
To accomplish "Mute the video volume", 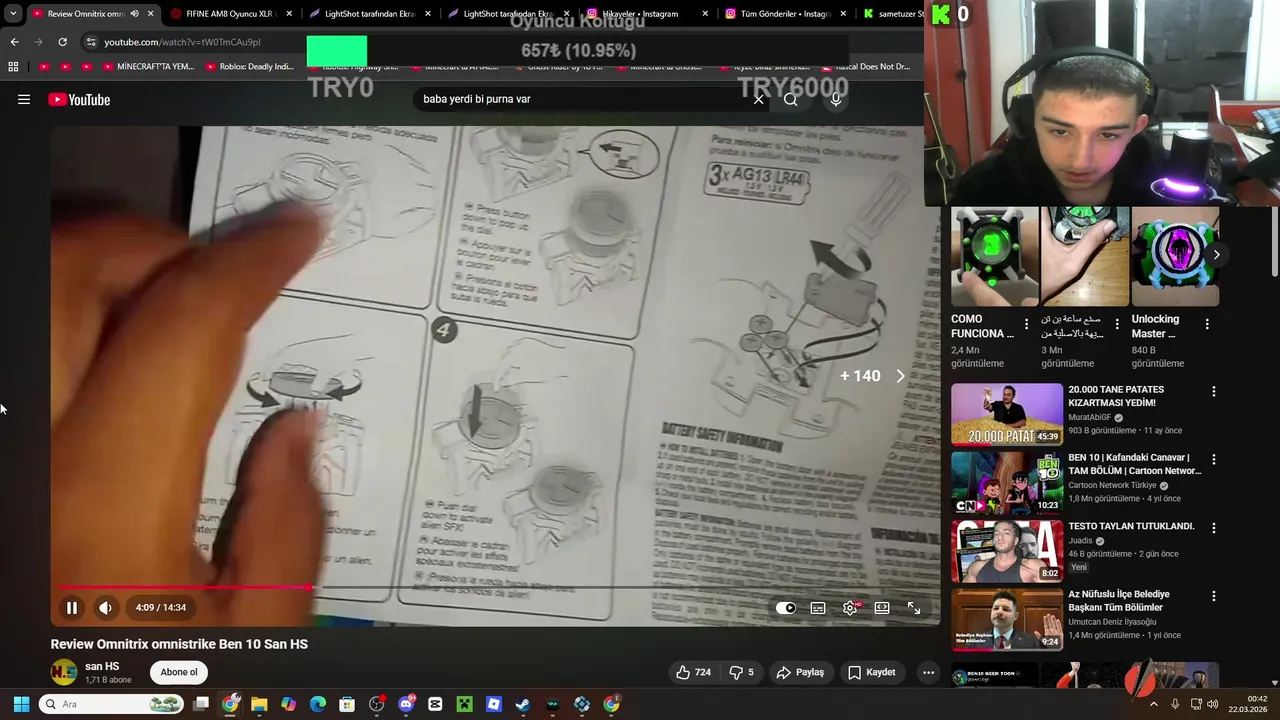I will pos(105,607).
